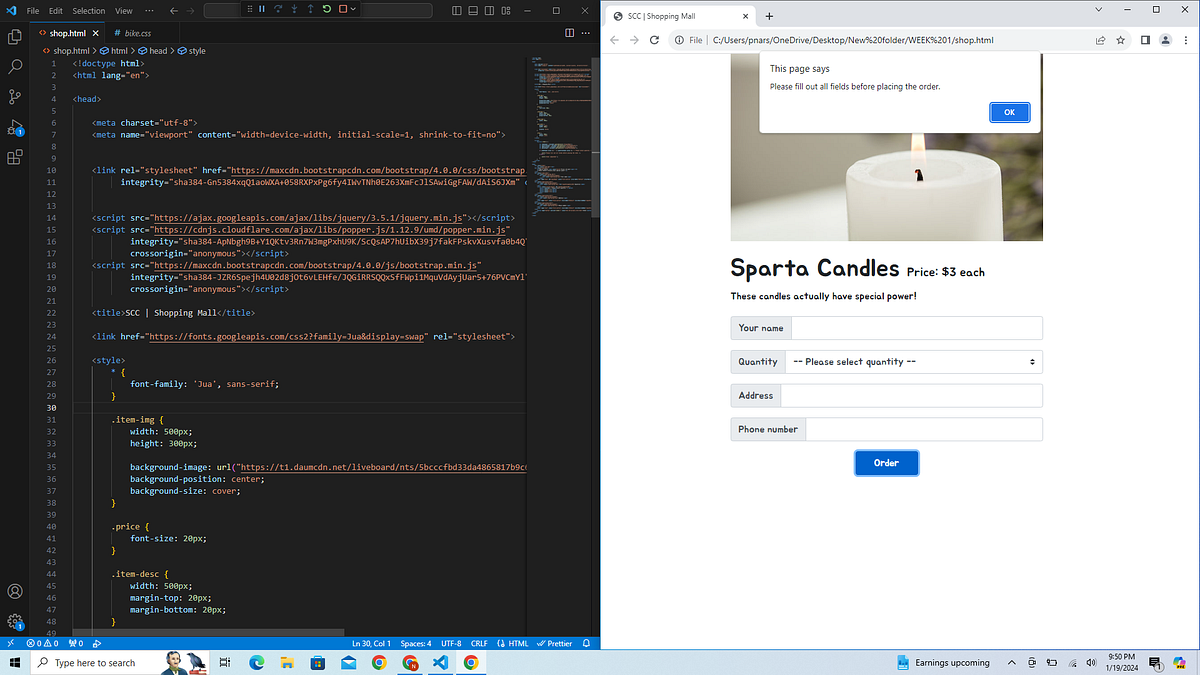Open the notifications bell in status bar
1200x675 pixels.
(x=586, y=643)
